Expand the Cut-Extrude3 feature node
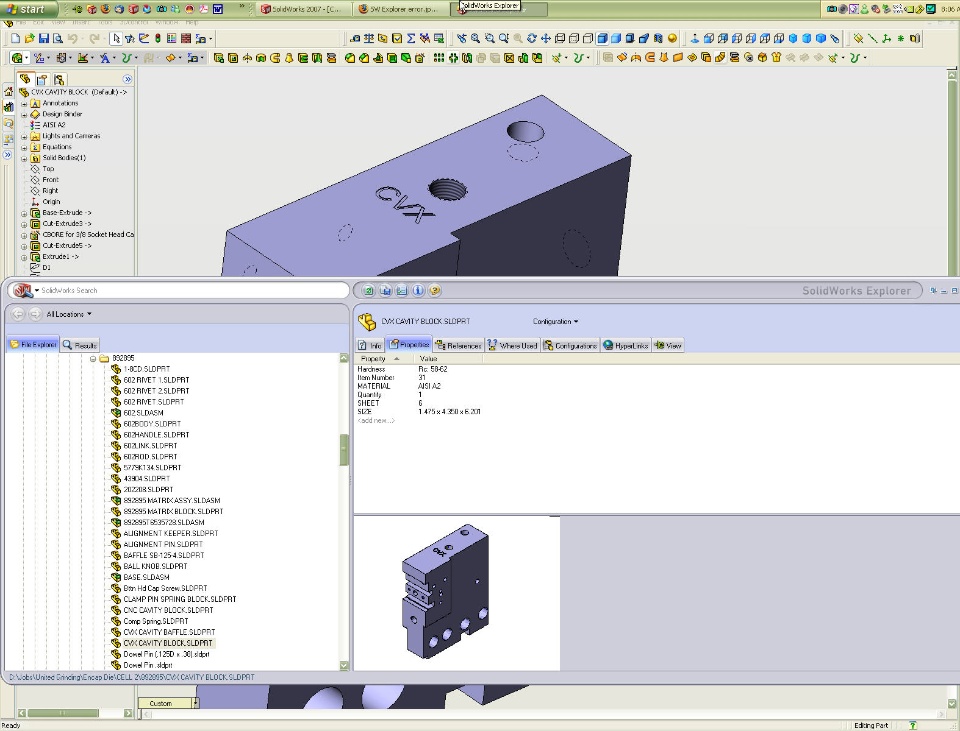Viewport: 960px width, 731px height. [x=24, y=224]
